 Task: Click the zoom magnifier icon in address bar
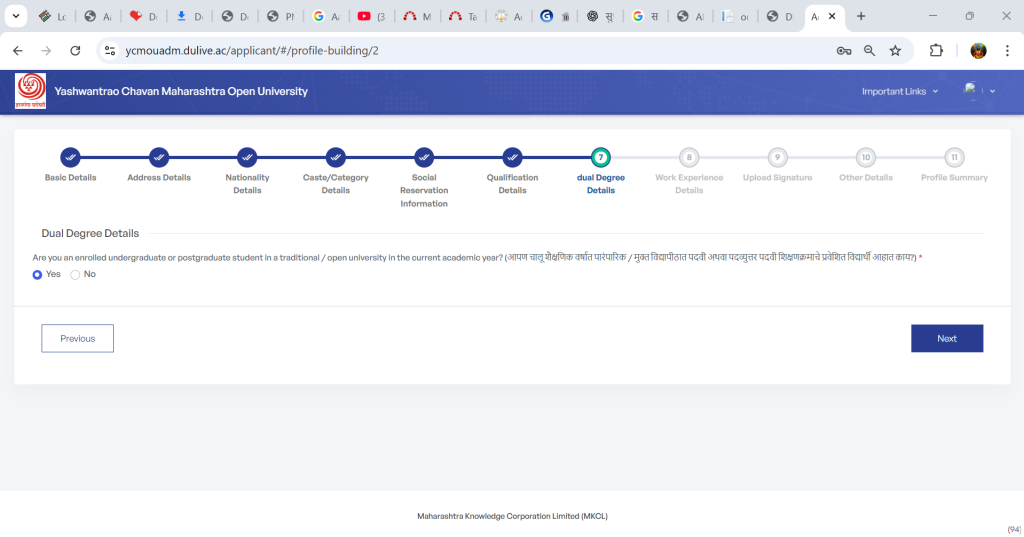(869, 50)
